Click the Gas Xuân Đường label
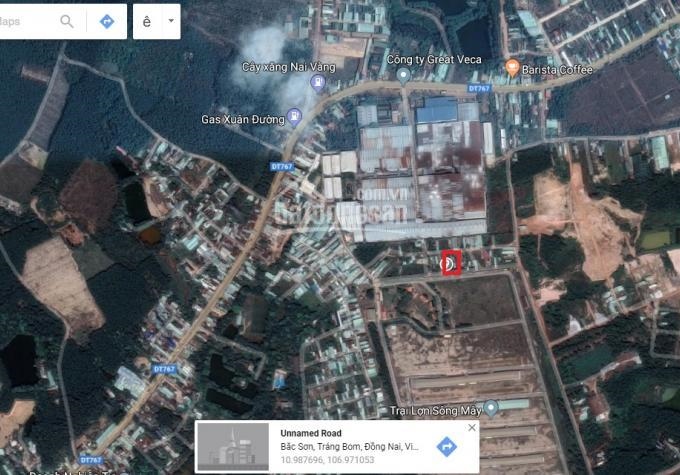 243,119
